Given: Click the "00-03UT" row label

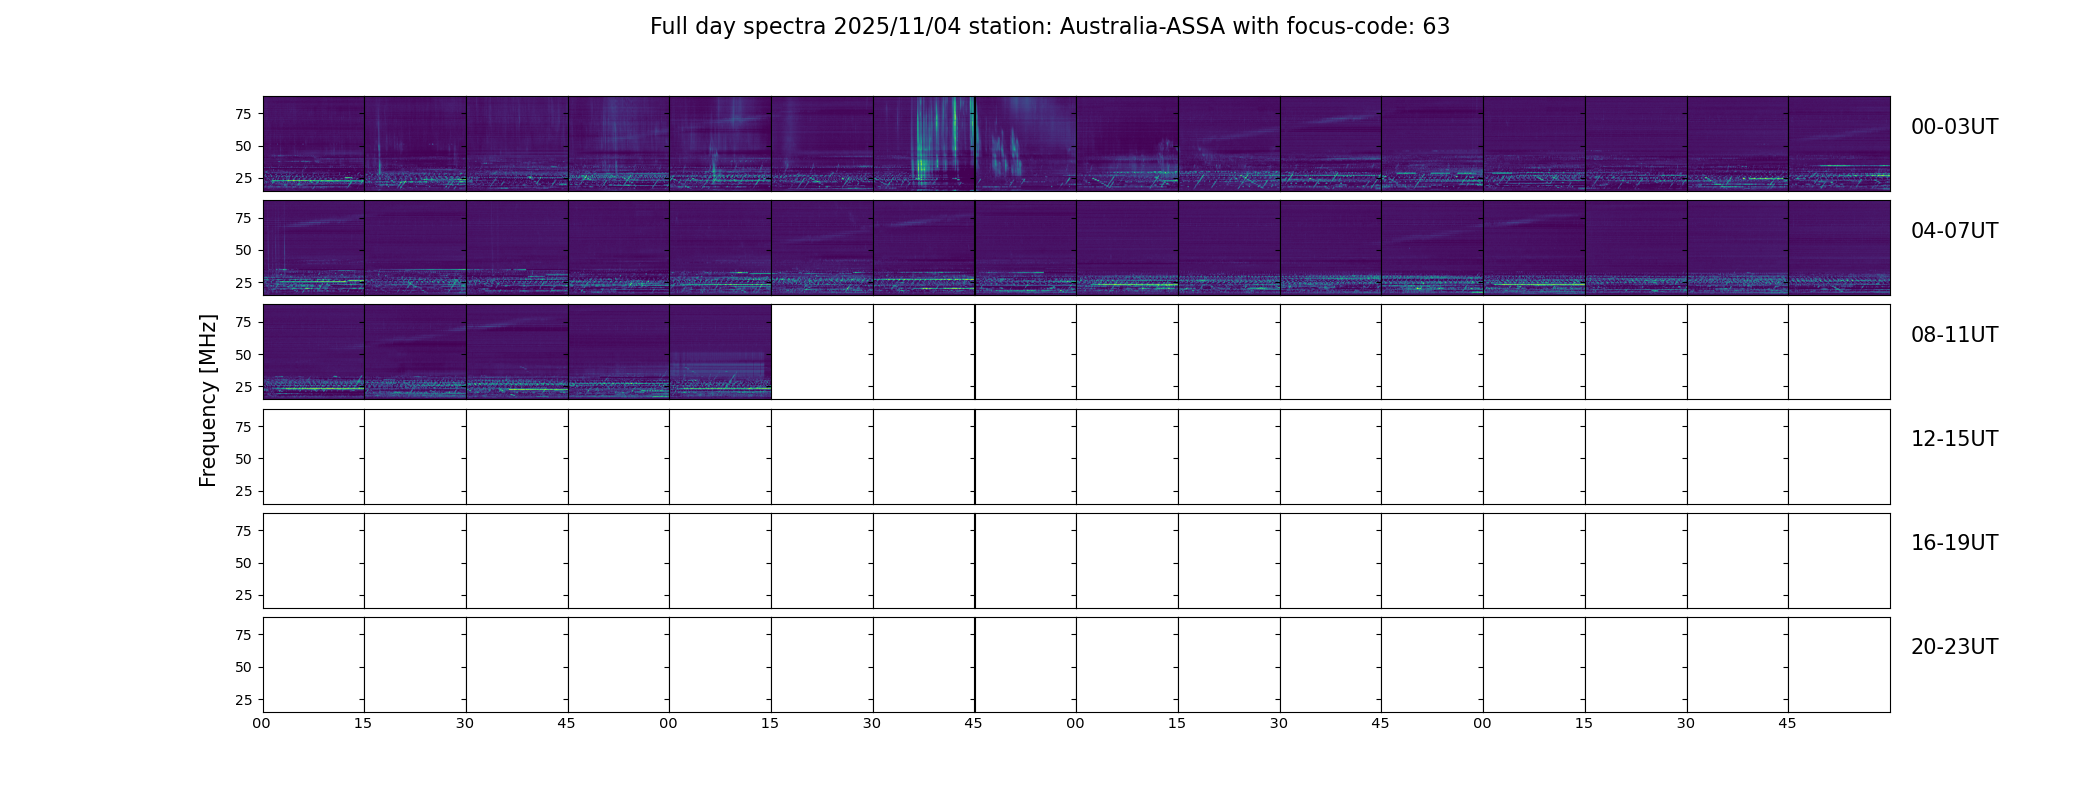Looking at the screenshot, I should tap(1954, 127).
